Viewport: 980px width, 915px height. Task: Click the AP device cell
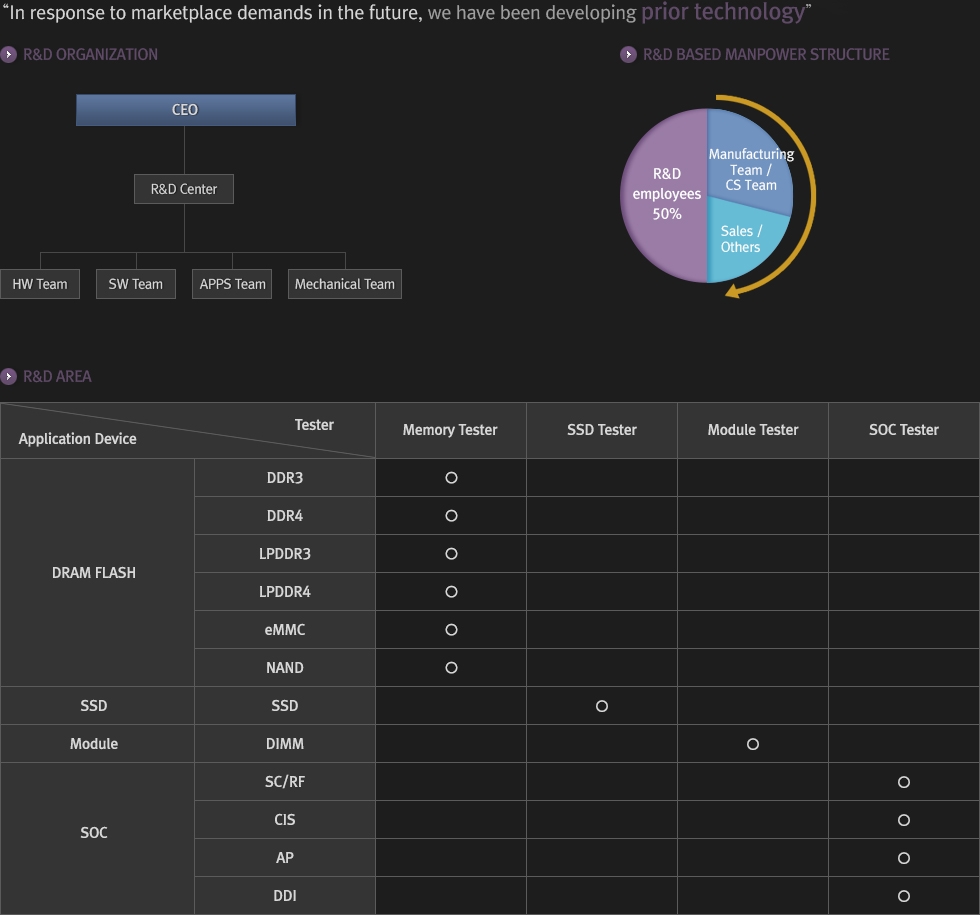pyautogui.click(x=285, y=858)
